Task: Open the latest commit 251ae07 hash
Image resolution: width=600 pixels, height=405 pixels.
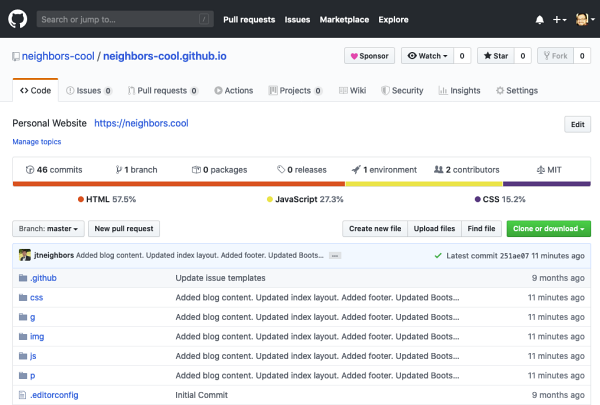Action: pos(514,256)
